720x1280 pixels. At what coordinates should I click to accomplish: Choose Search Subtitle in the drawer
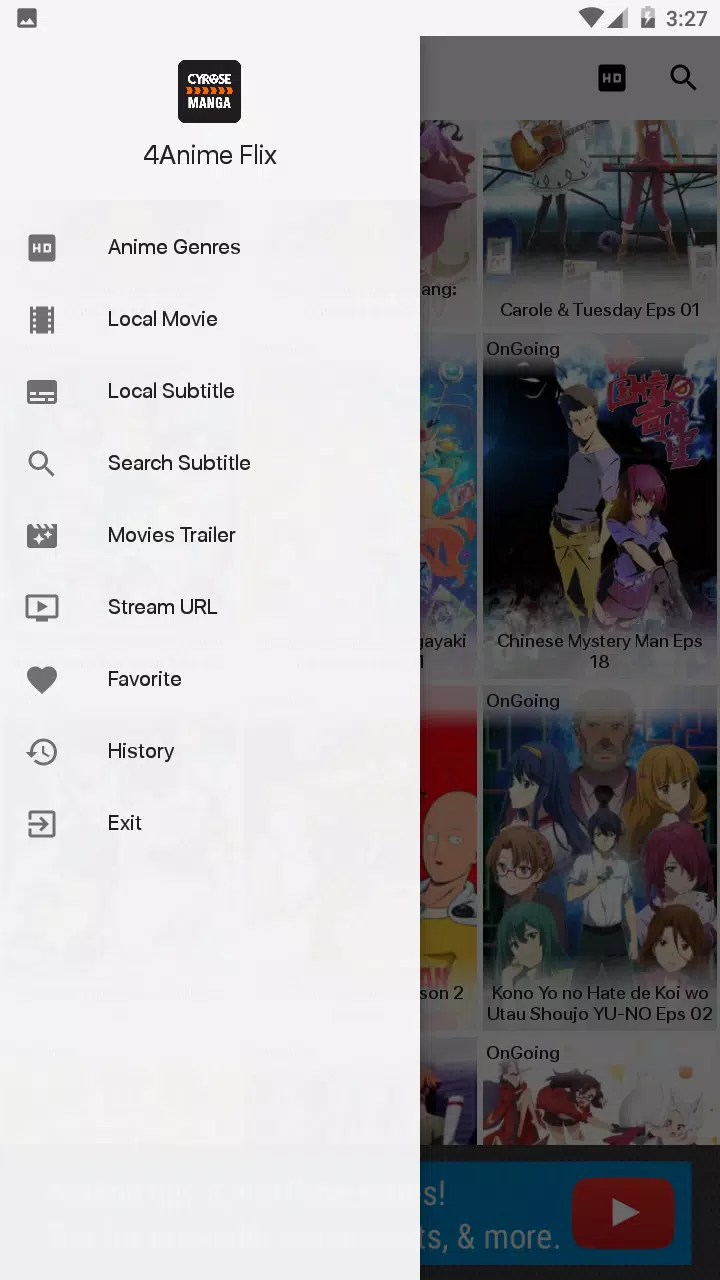(x=210, y=463)
